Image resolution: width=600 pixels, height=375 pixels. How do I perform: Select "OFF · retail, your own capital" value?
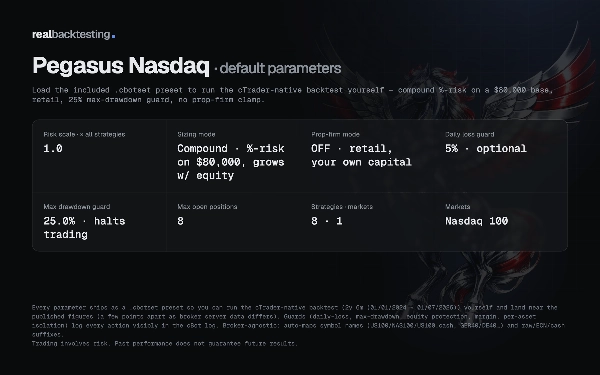point(361,155)
